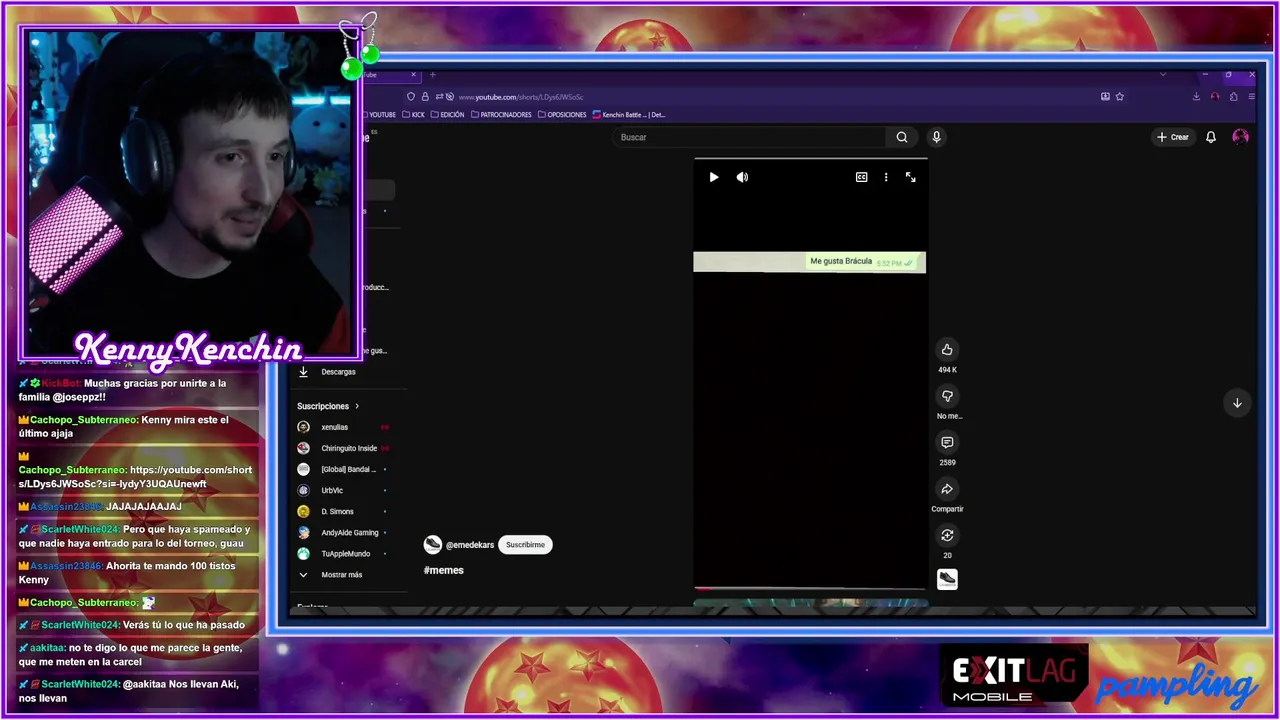Viewport: 1280px width, 720px height.
Task: Click the ExitLag Mobile sponsor logo
Action: point(1013,677)
